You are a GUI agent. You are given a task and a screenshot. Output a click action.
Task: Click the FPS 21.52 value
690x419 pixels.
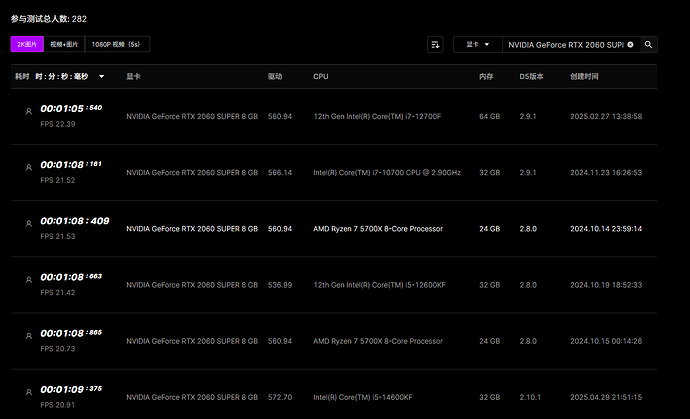[x=58, y=180]
